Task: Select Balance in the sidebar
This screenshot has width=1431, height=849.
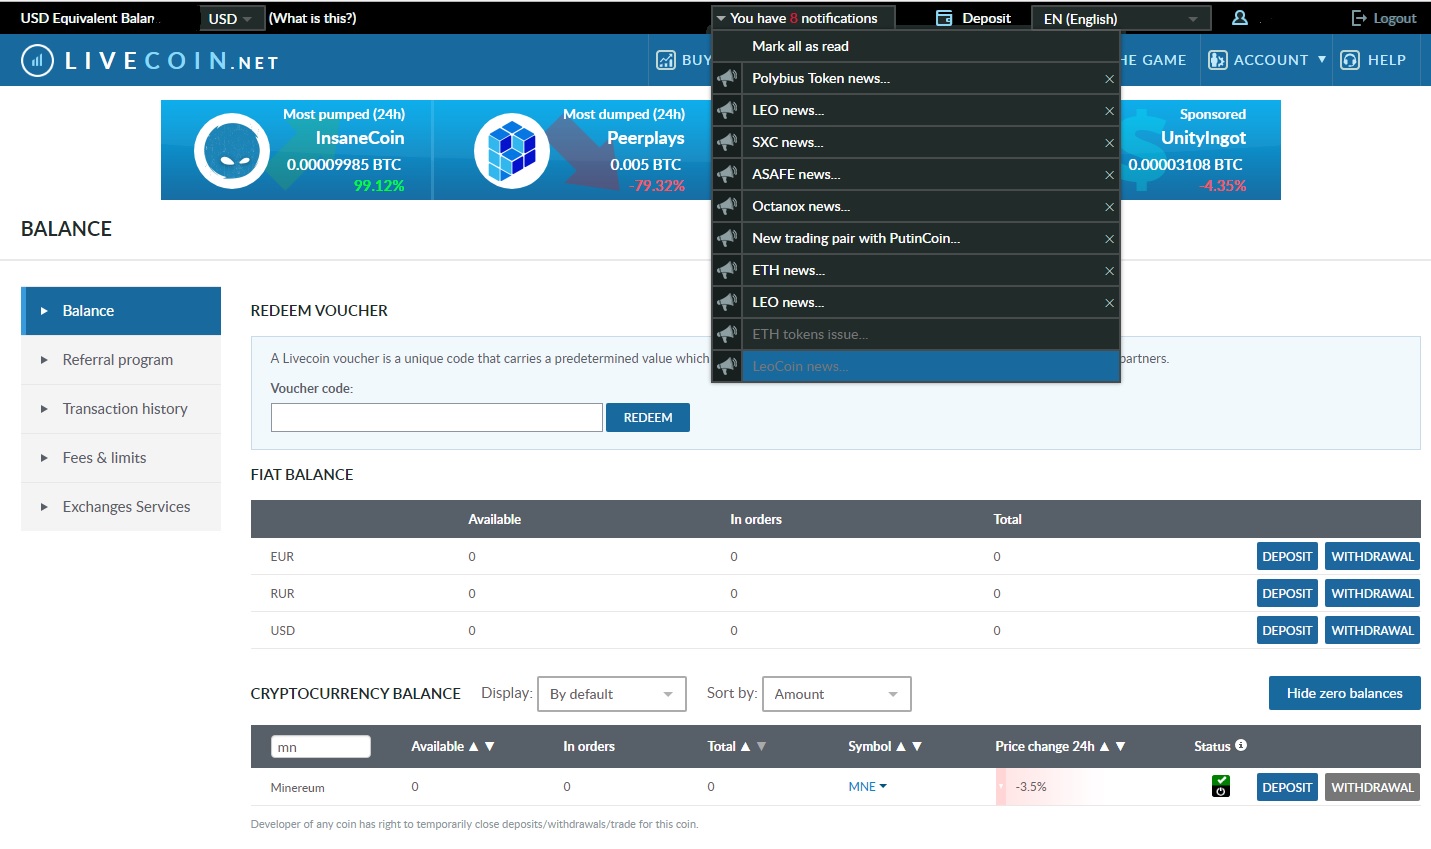Action: 121,311
